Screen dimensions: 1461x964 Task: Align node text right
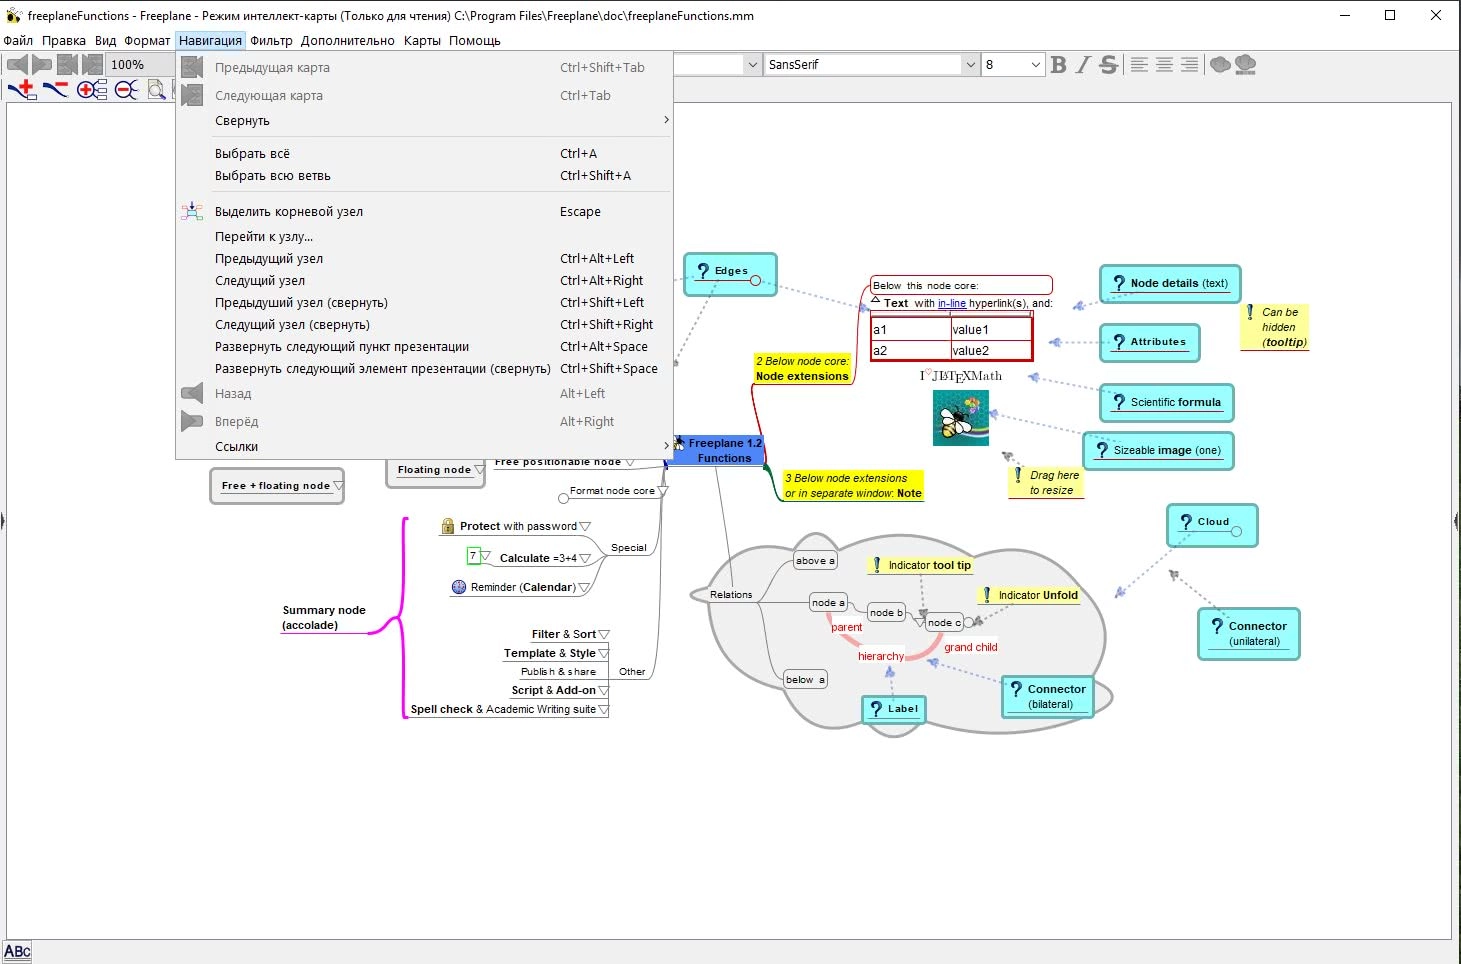(x=1189, y=65)
